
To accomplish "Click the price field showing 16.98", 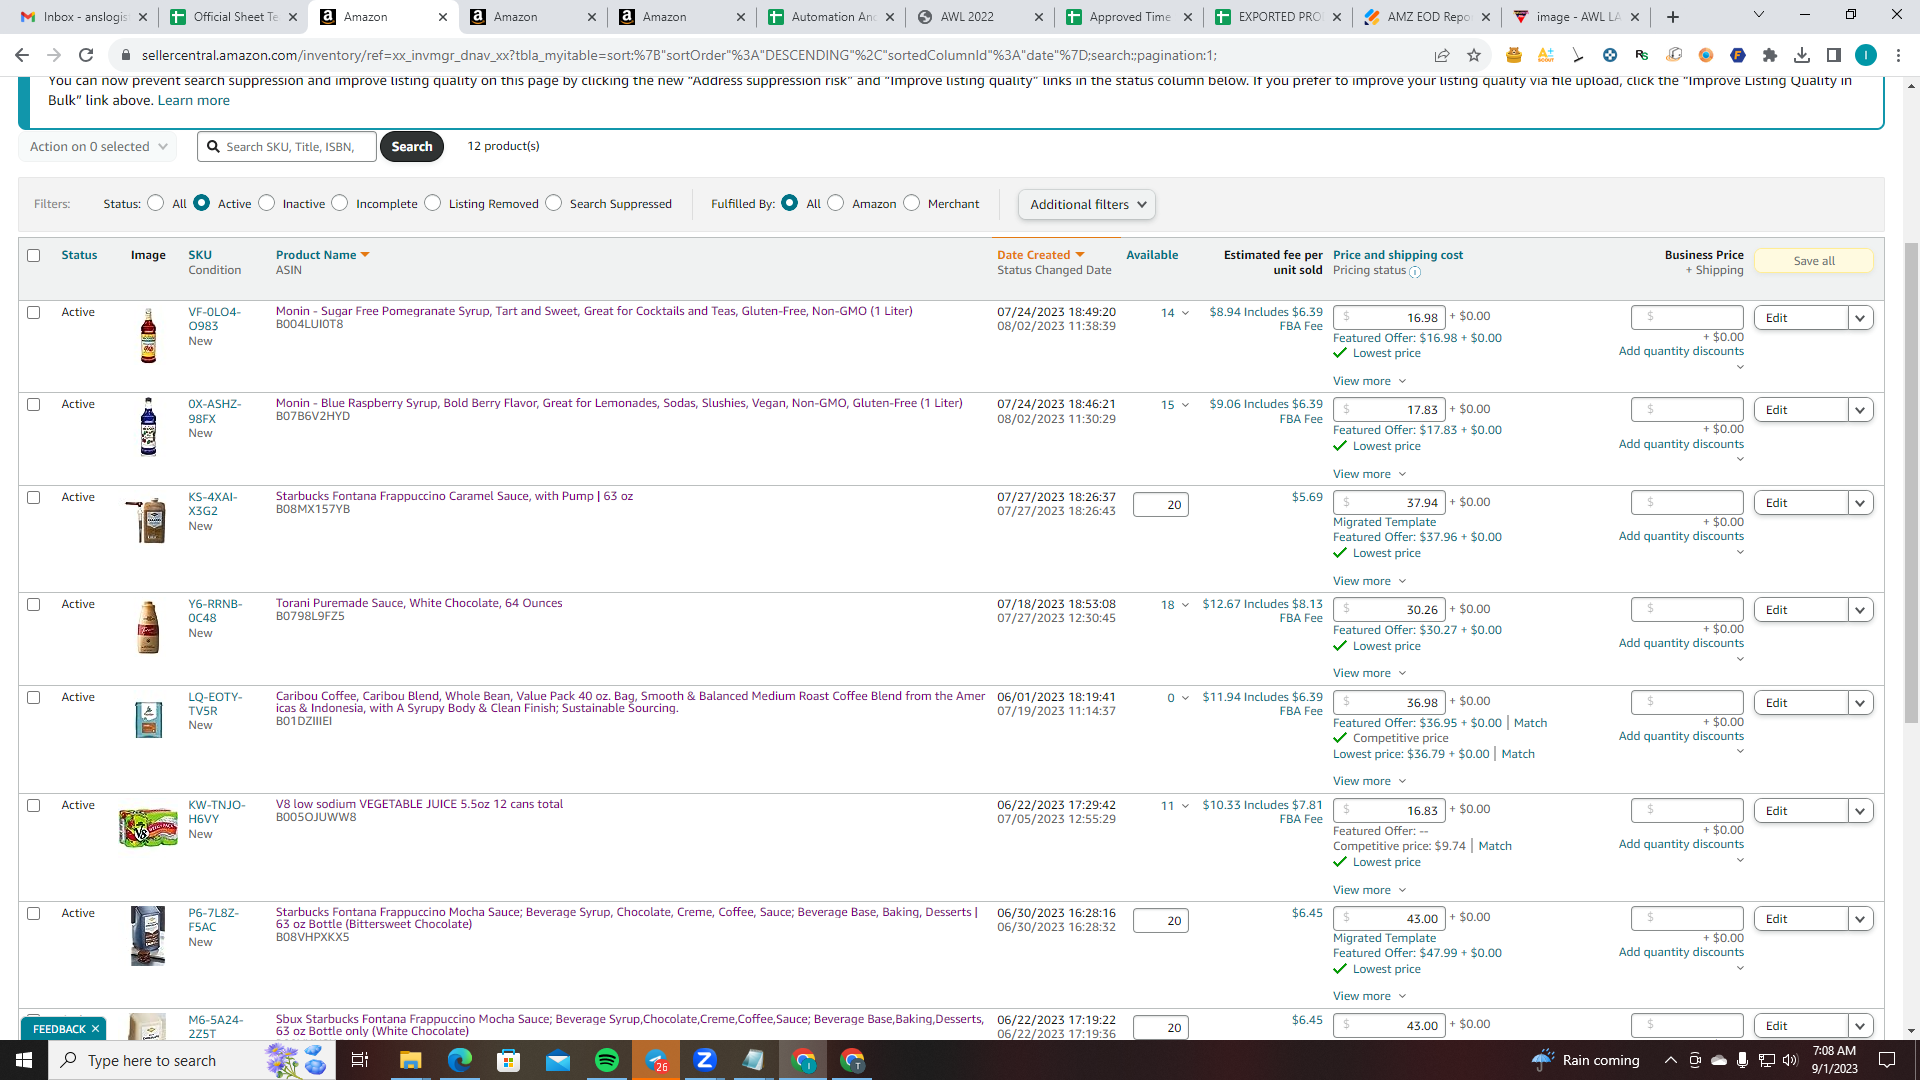I will pos(1388,317).
